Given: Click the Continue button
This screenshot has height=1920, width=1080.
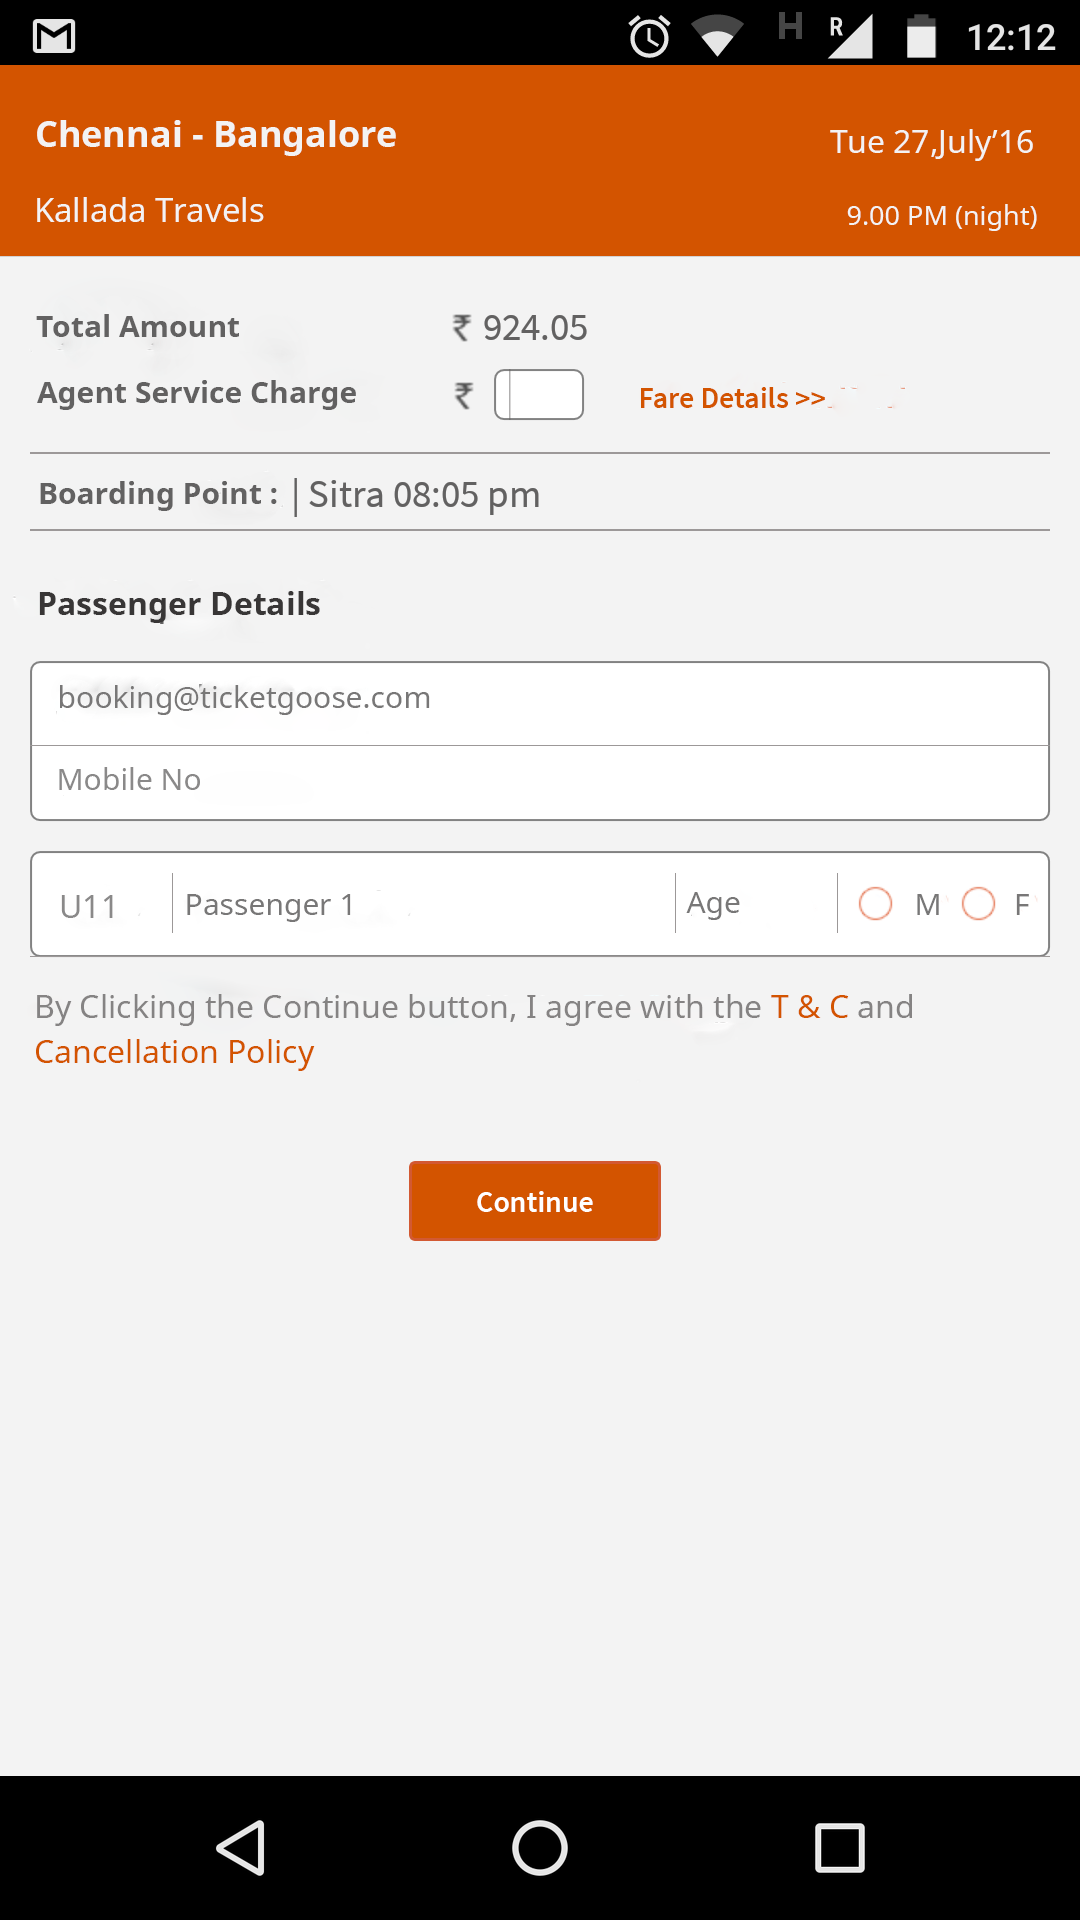Looking at the screenshot, I should click(x=535, y=1201).
